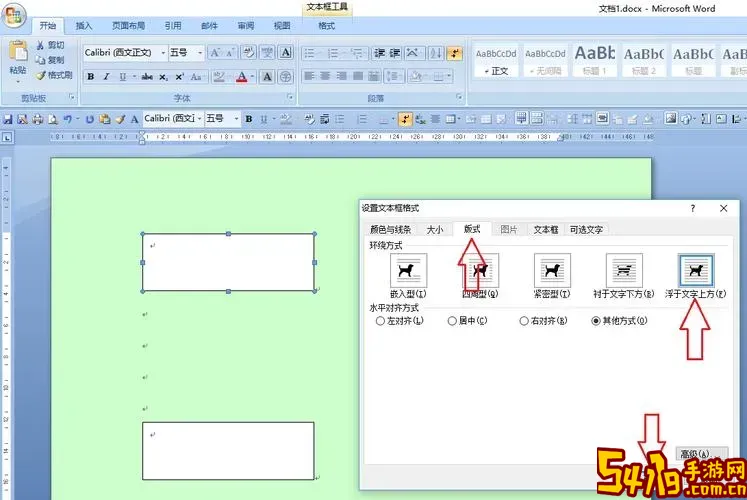Viewport: 747px width, 500px height.
Task: Select 嵌入型 wrapping style
Action: tap(408, 270)
